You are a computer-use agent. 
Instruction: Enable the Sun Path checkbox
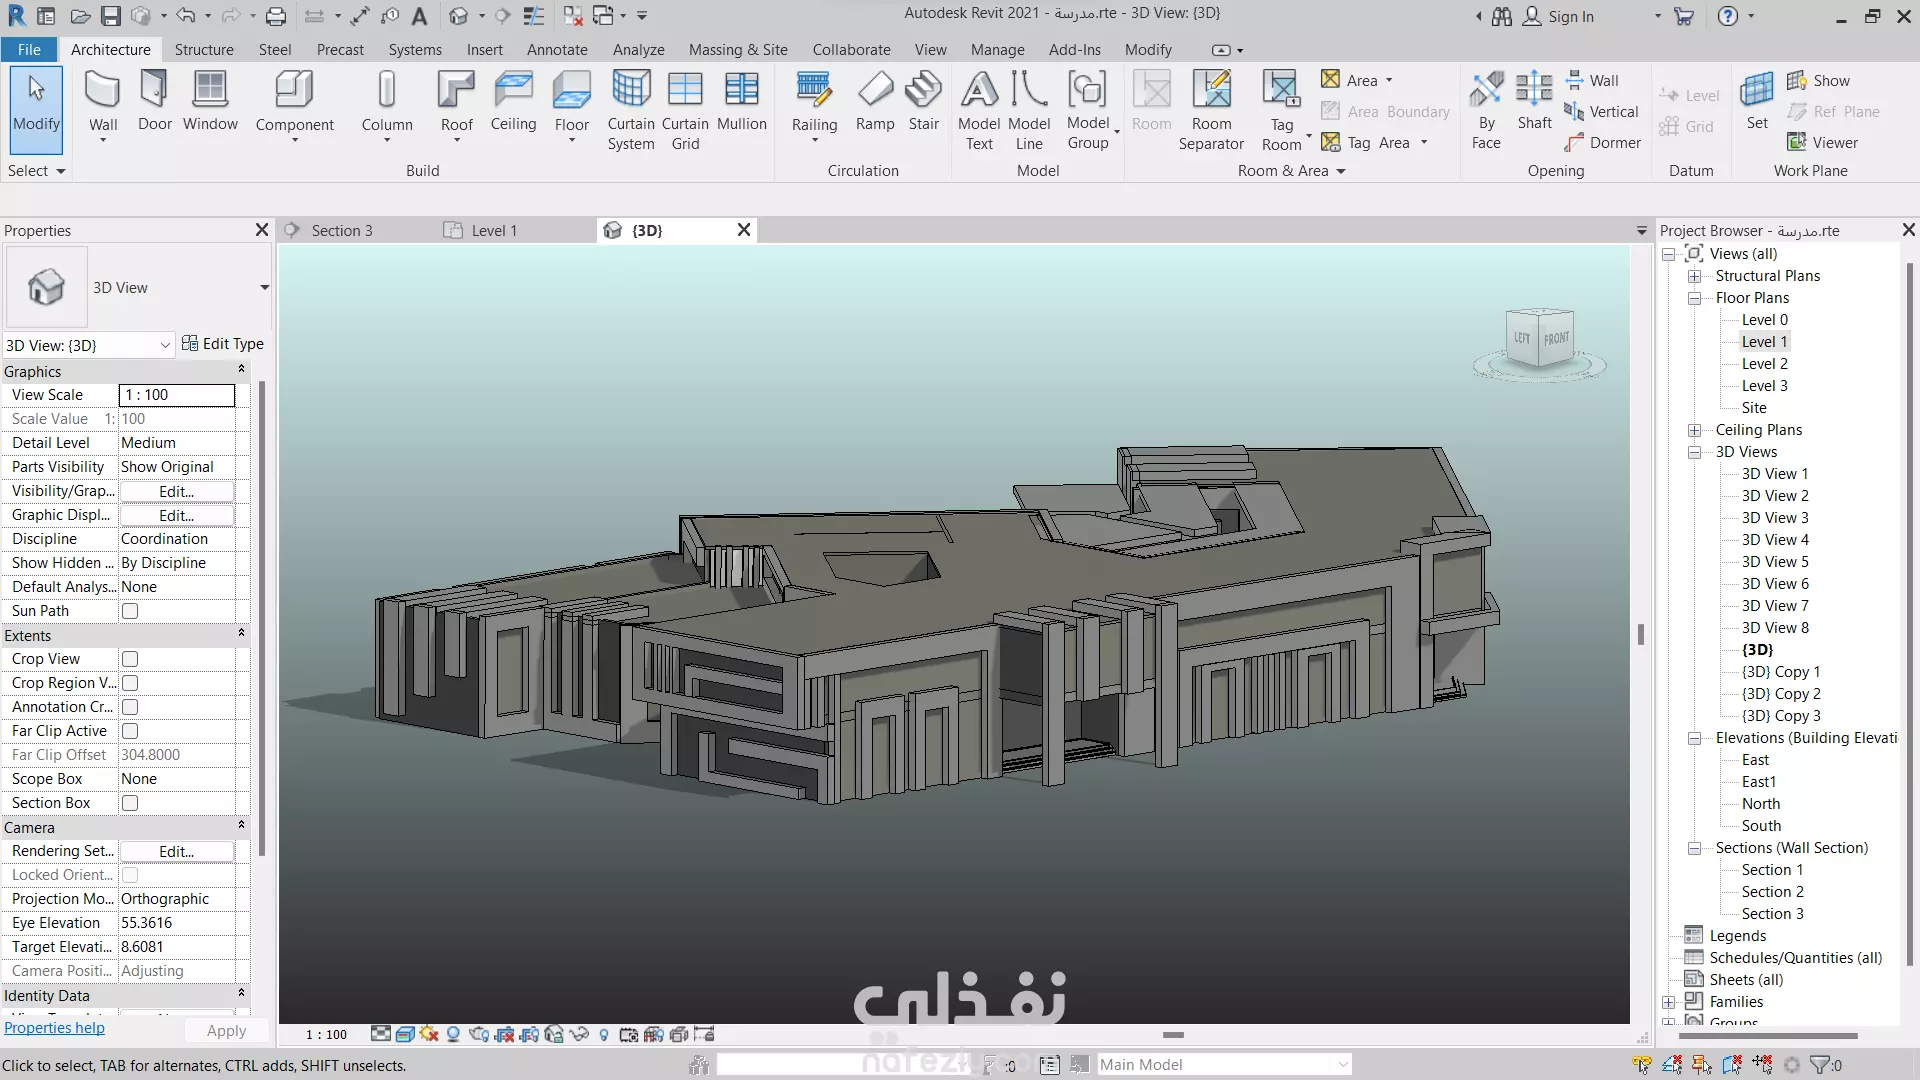(130, 611)
